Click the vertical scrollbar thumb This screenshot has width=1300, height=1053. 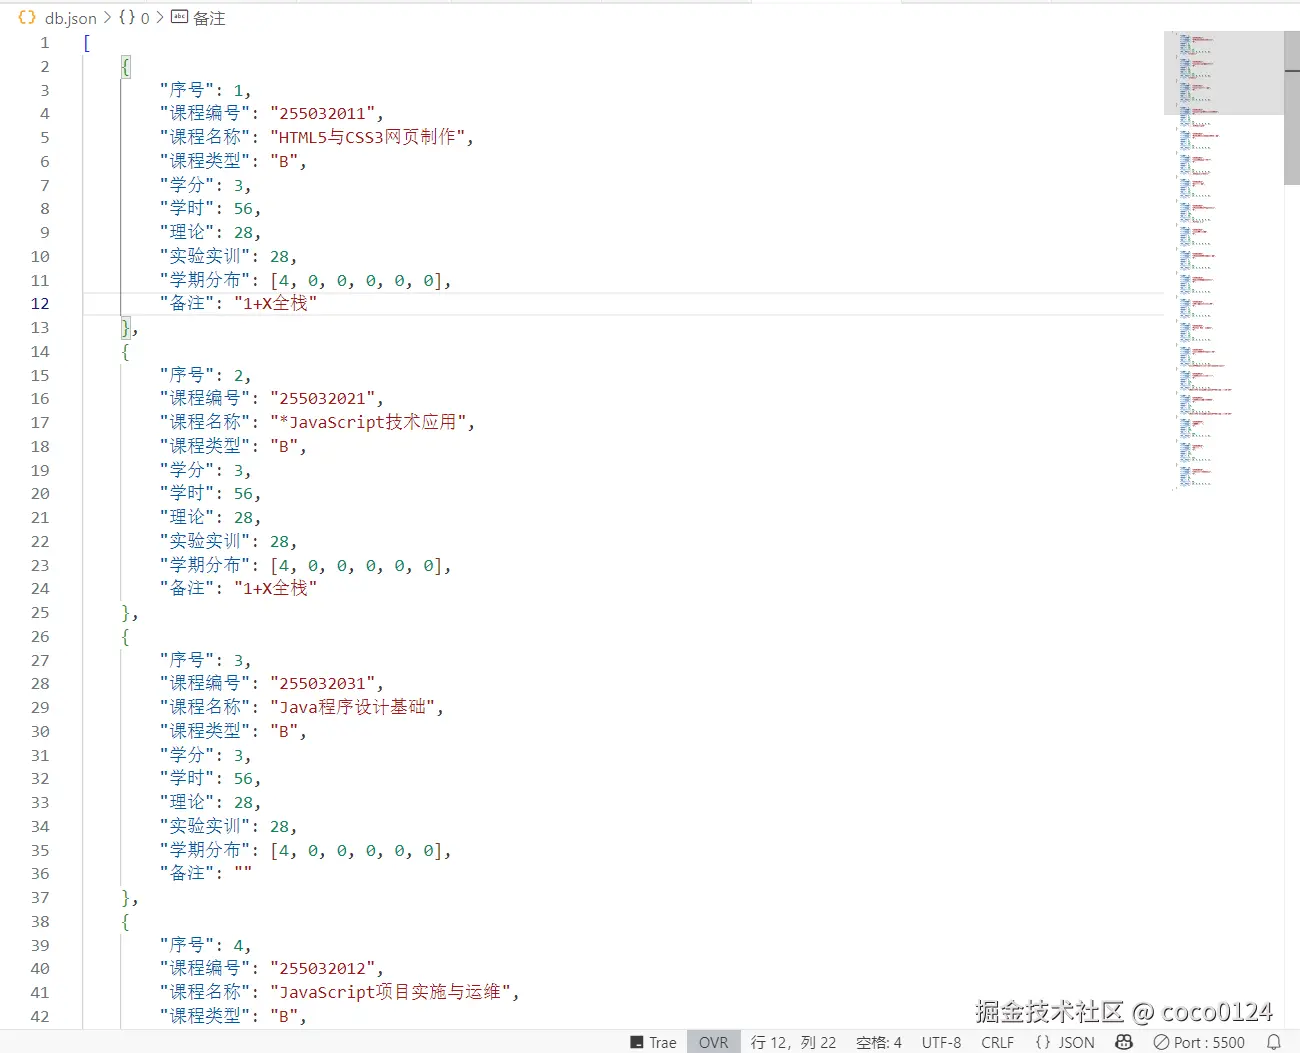pyautogui.click(x=1292, y=108)
